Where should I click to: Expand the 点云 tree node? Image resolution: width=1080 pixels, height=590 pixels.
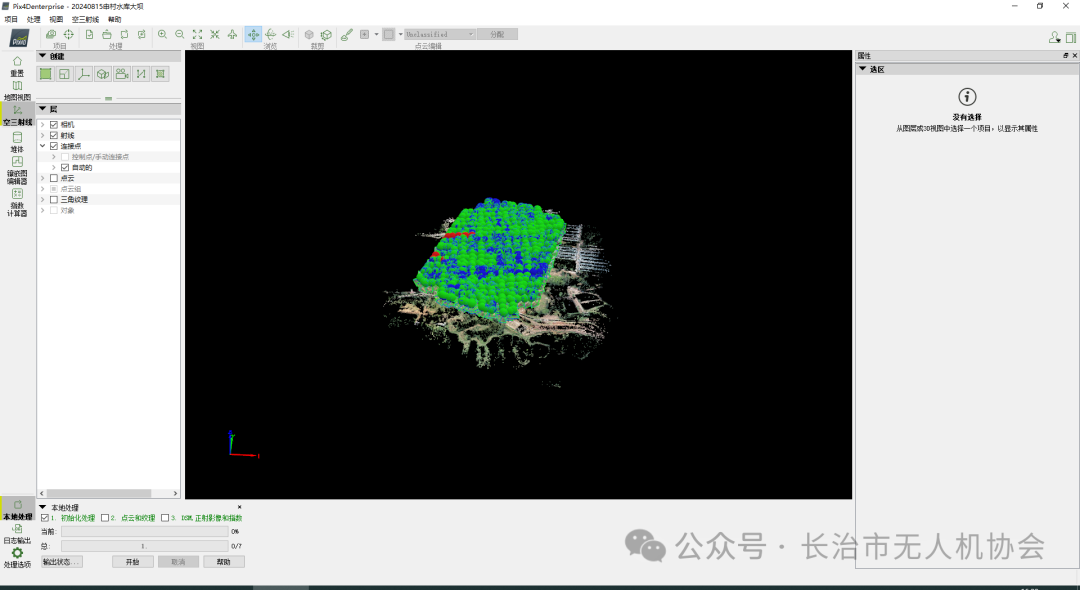(43, 178)
